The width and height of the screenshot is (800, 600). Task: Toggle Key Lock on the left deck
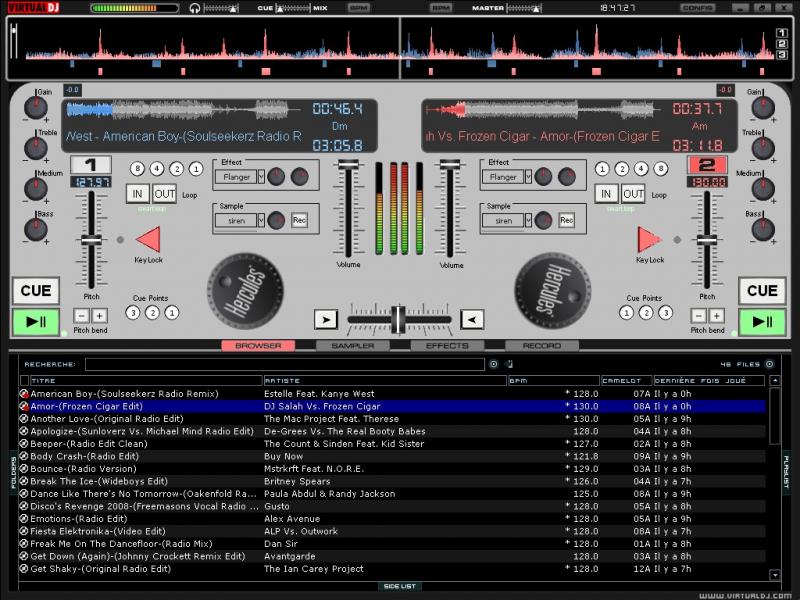(148, 239)
